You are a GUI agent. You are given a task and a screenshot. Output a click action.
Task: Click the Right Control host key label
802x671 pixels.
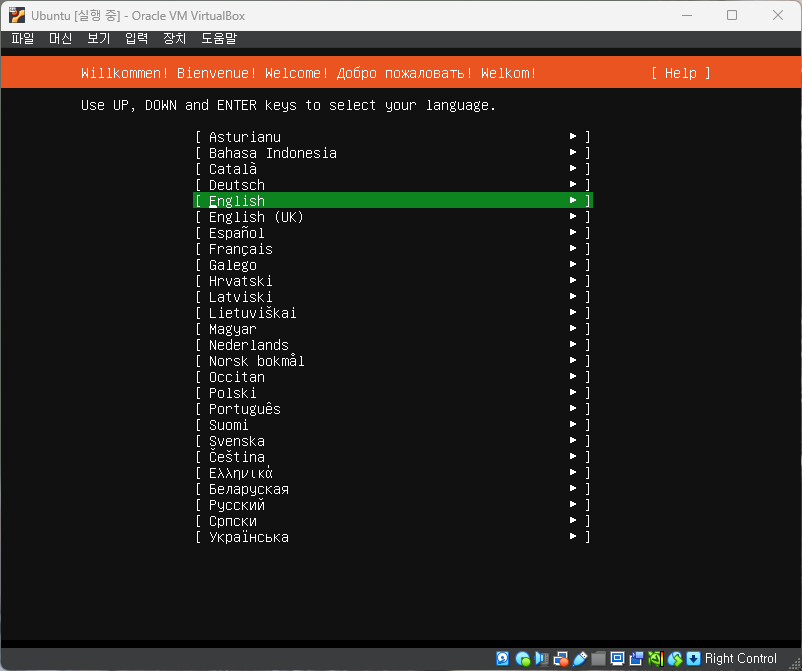click(740, 658)
